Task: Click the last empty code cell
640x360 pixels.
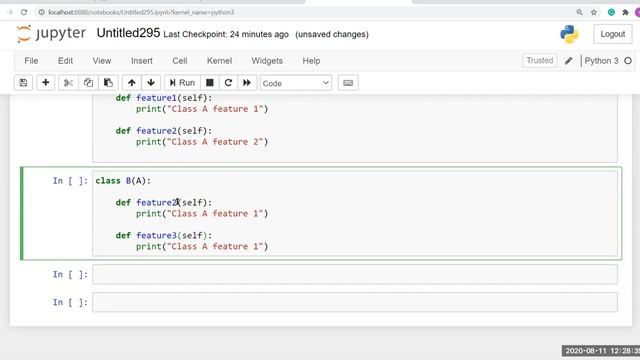Action: [355, 302]
